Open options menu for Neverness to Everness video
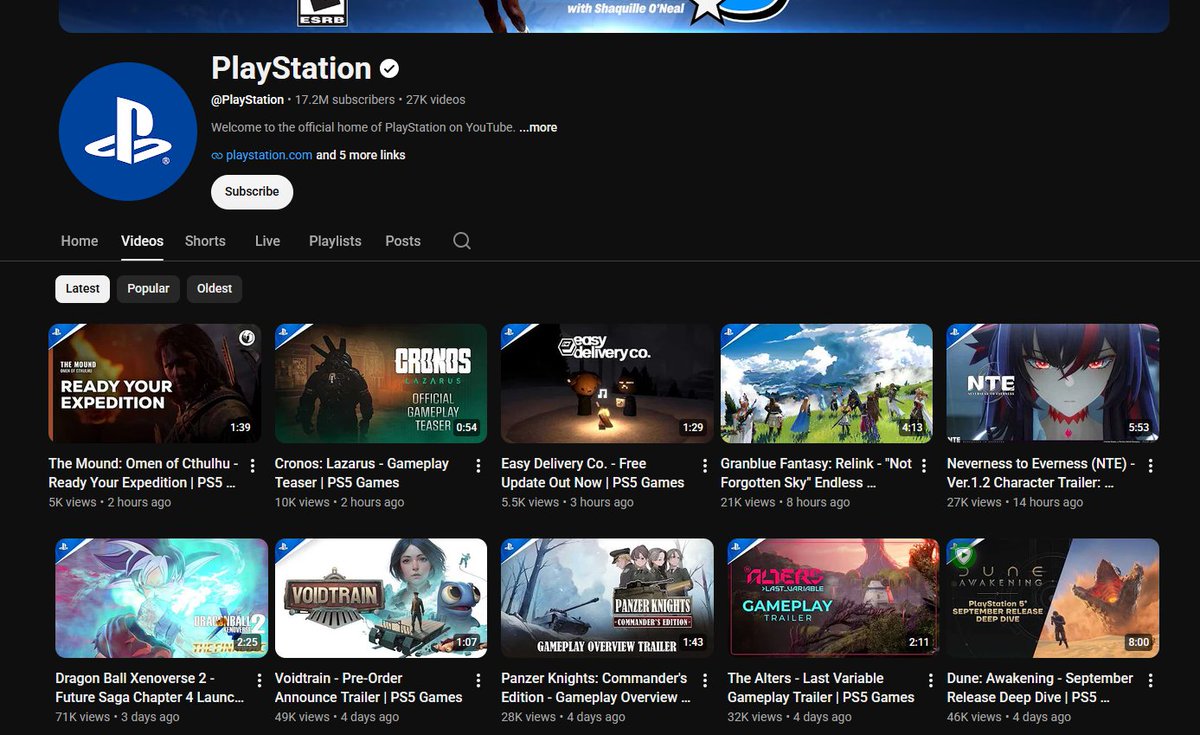1200x735 pixels. (1151, 466)
